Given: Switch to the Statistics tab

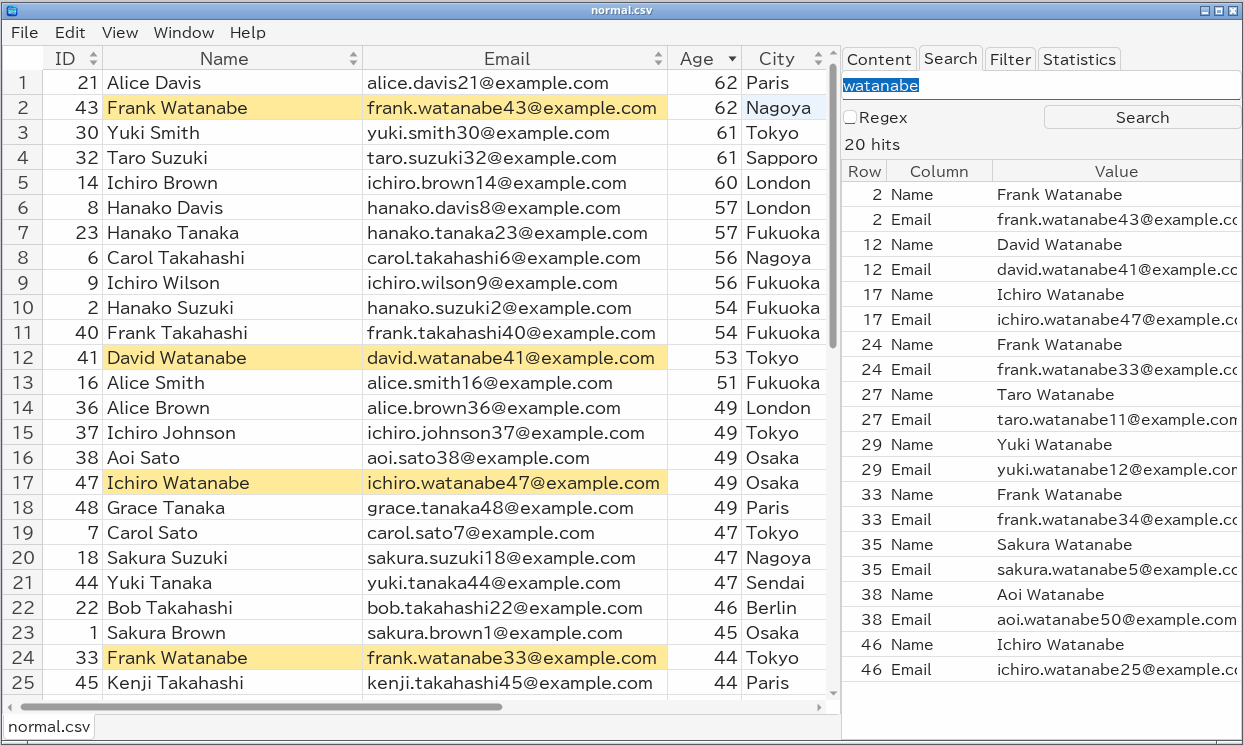Looking at the screenshot, I should (x=1079, y=59).
